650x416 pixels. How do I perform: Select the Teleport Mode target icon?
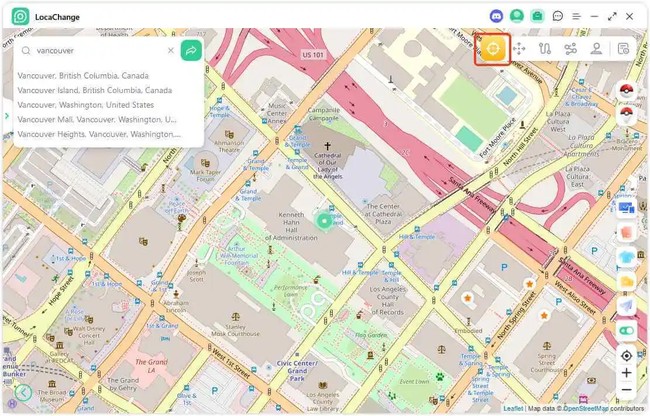(x=492, y=49)
